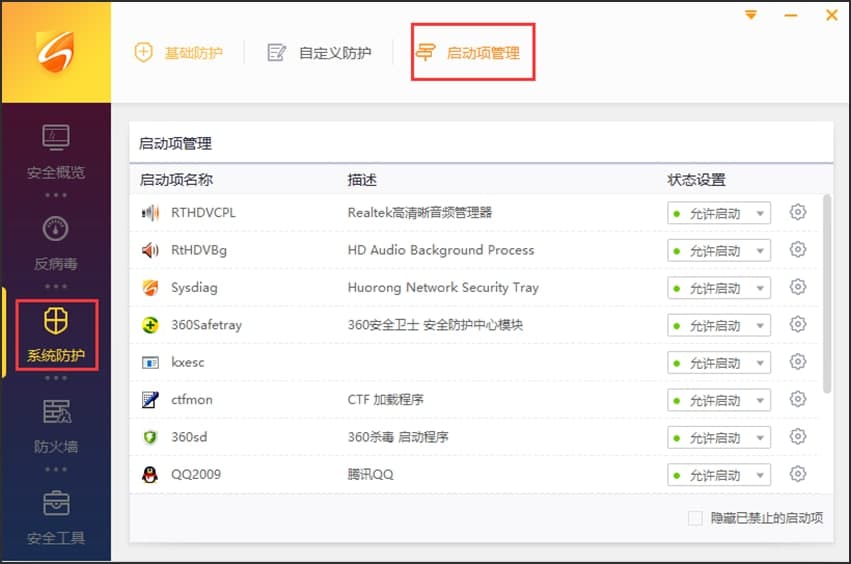Click the kxesc item icon
This screenshot has height=564, width=851.
click(150, 363)
